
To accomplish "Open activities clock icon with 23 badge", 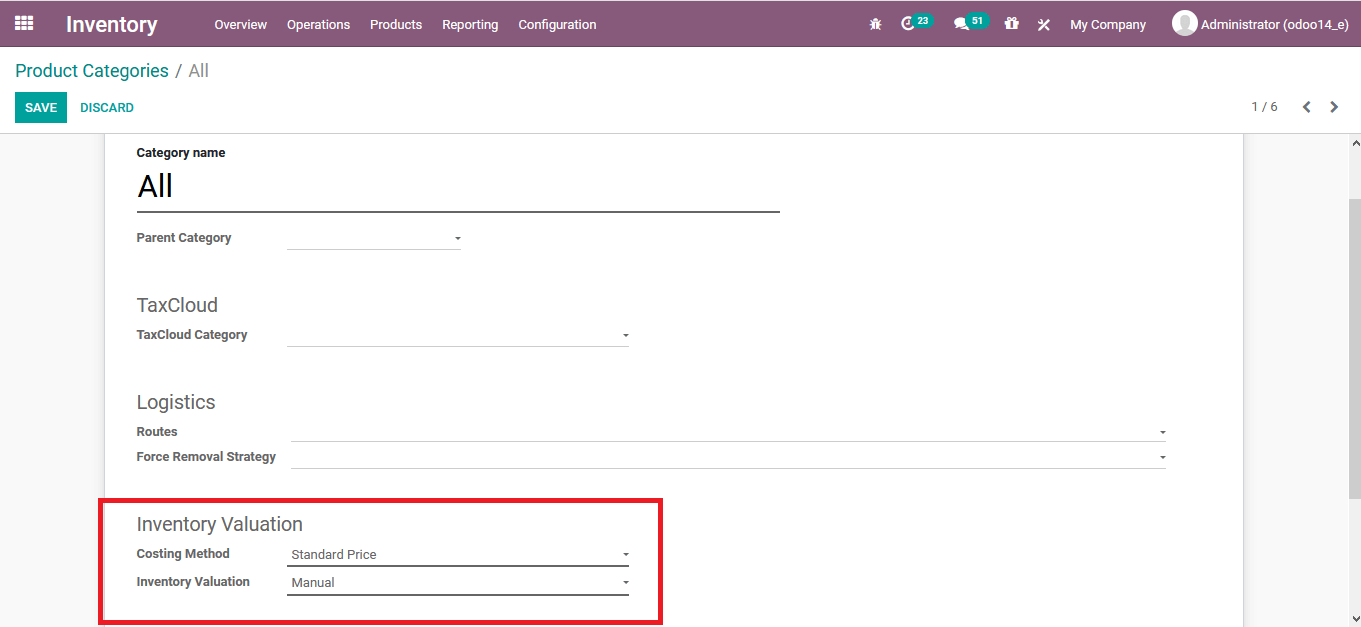I will tap(915, 22).
